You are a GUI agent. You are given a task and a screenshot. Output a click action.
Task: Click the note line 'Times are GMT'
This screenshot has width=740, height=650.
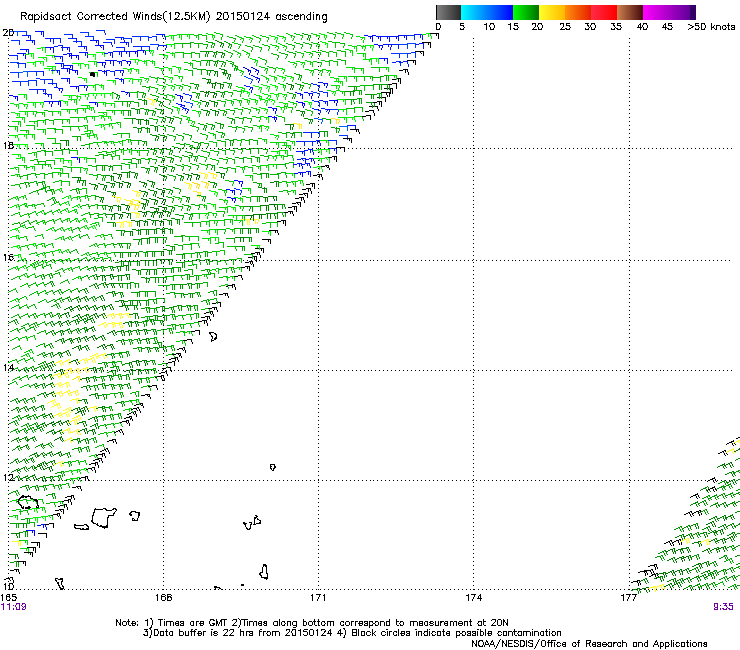click(193, 623)
